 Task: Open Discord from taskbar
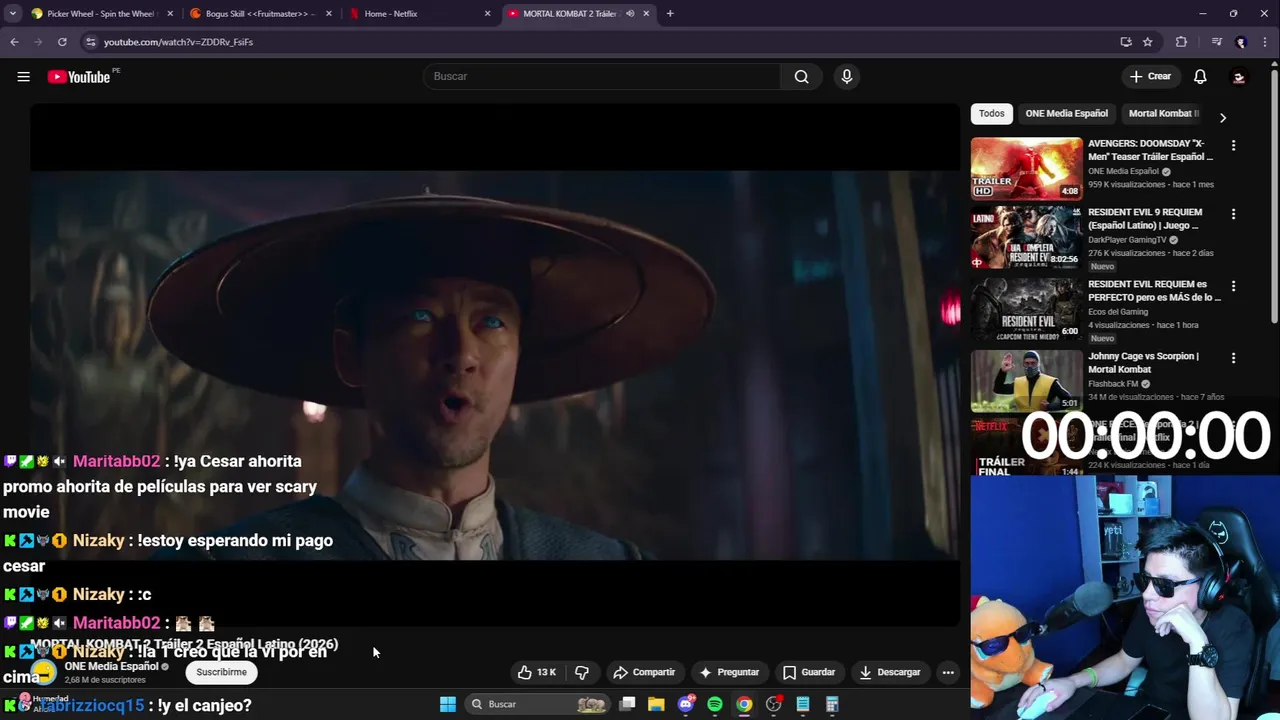click(x=686, y=704)
